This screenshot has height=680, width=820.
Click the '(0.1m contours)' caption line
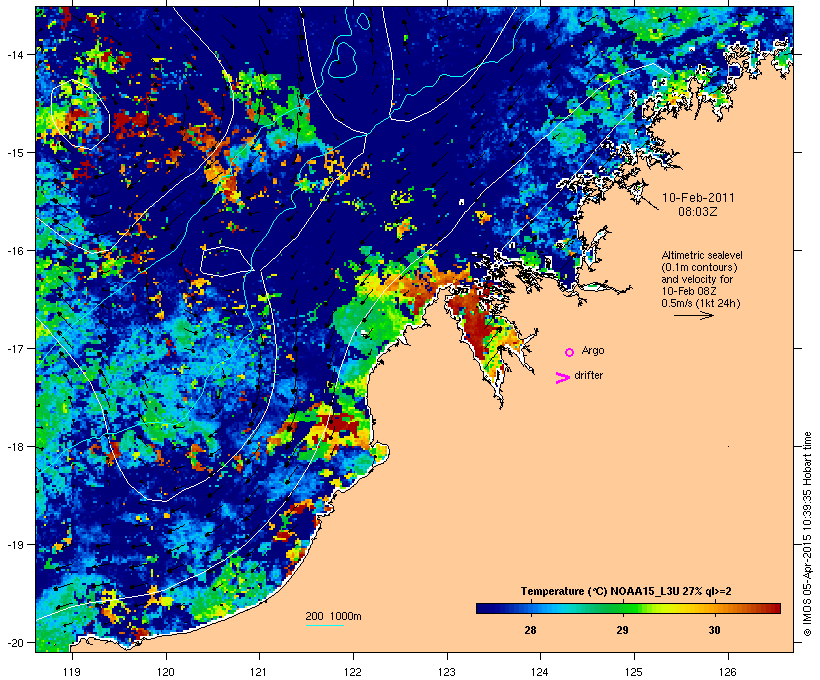[x=699, y=267]
